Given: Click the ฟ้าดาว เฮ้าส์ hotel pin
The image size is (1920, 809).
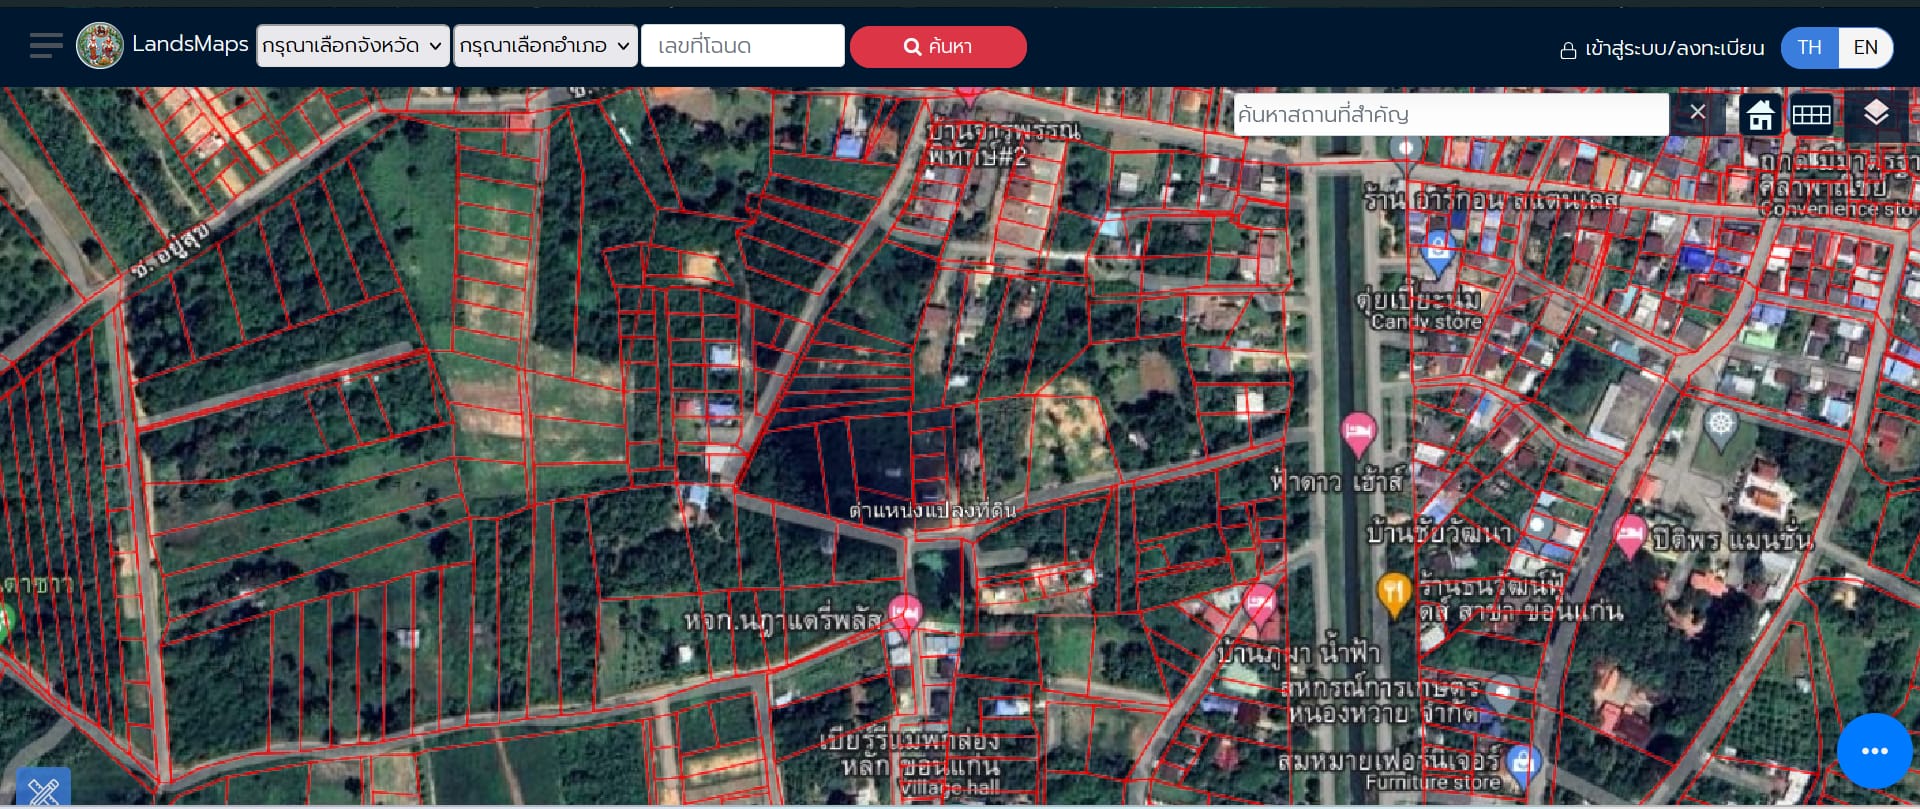Looking at the screenshot, I should tap(1358, 435).
